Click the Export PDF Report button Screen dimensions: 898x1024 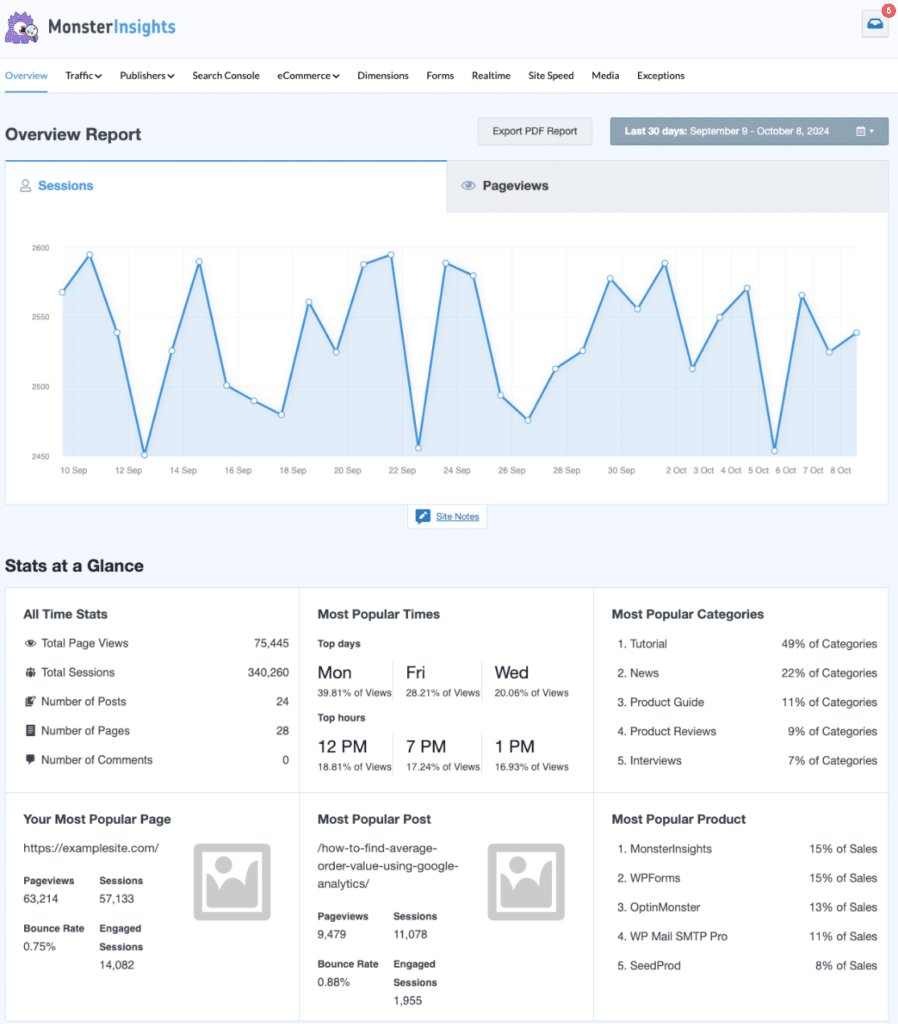[534, 131]
